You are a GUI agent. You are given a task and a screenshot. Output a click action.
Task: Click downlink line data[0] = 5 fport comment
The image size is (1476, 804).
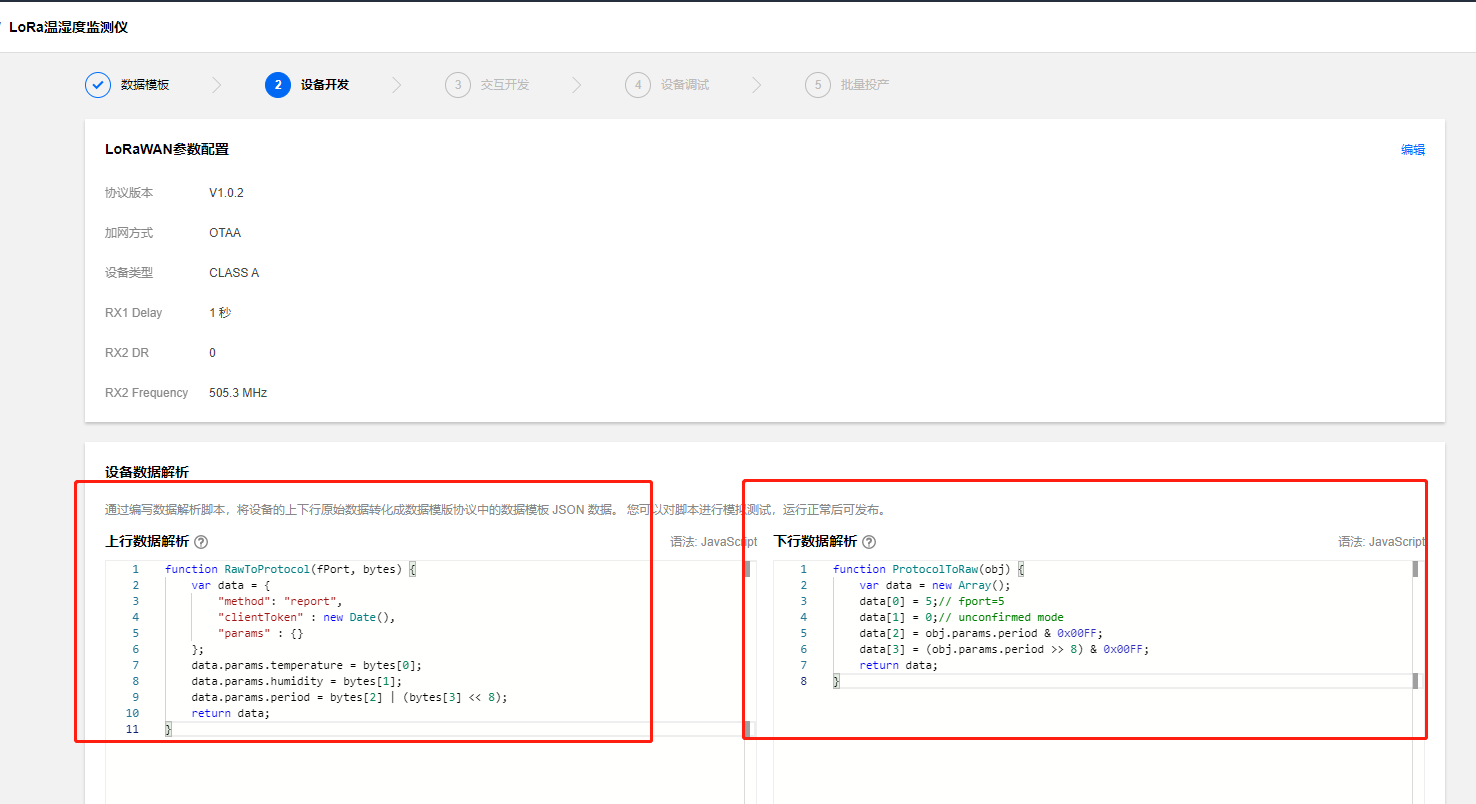(932, 601)
